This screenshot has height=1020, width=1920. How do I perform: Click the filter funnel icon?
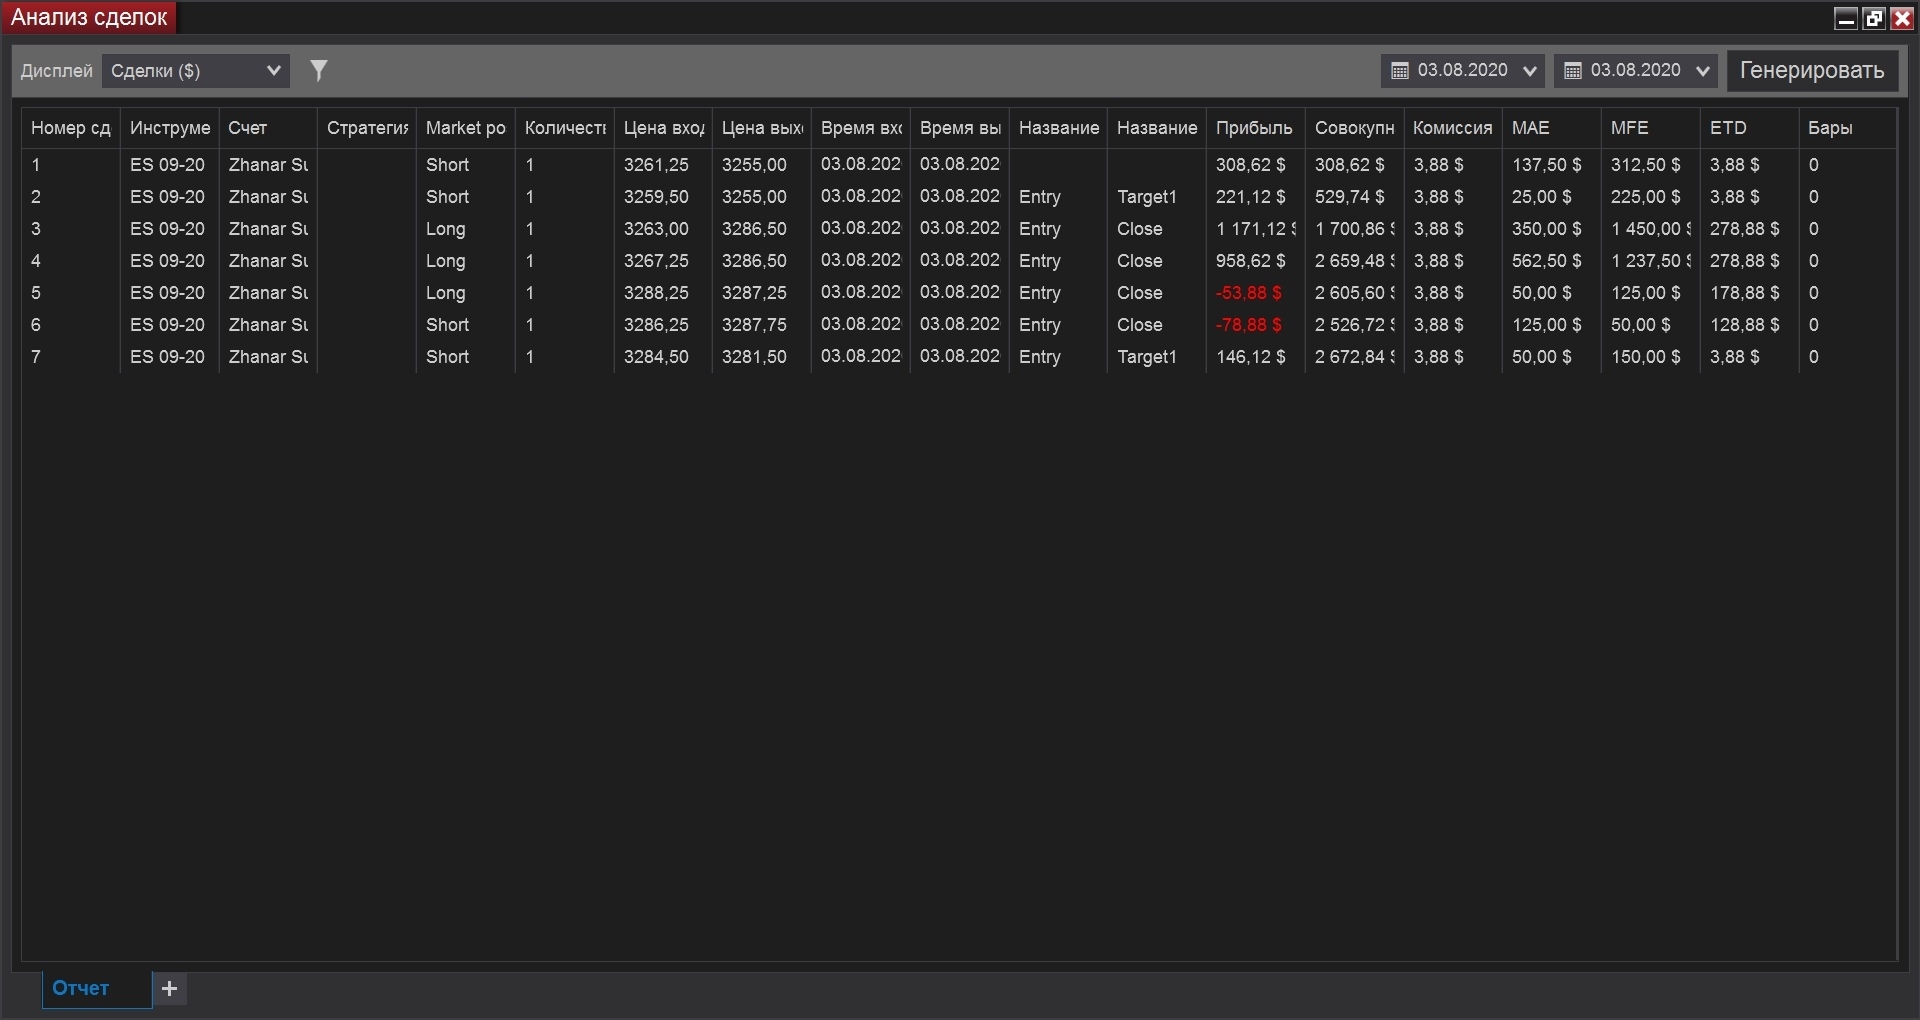(x=319, y=70)
